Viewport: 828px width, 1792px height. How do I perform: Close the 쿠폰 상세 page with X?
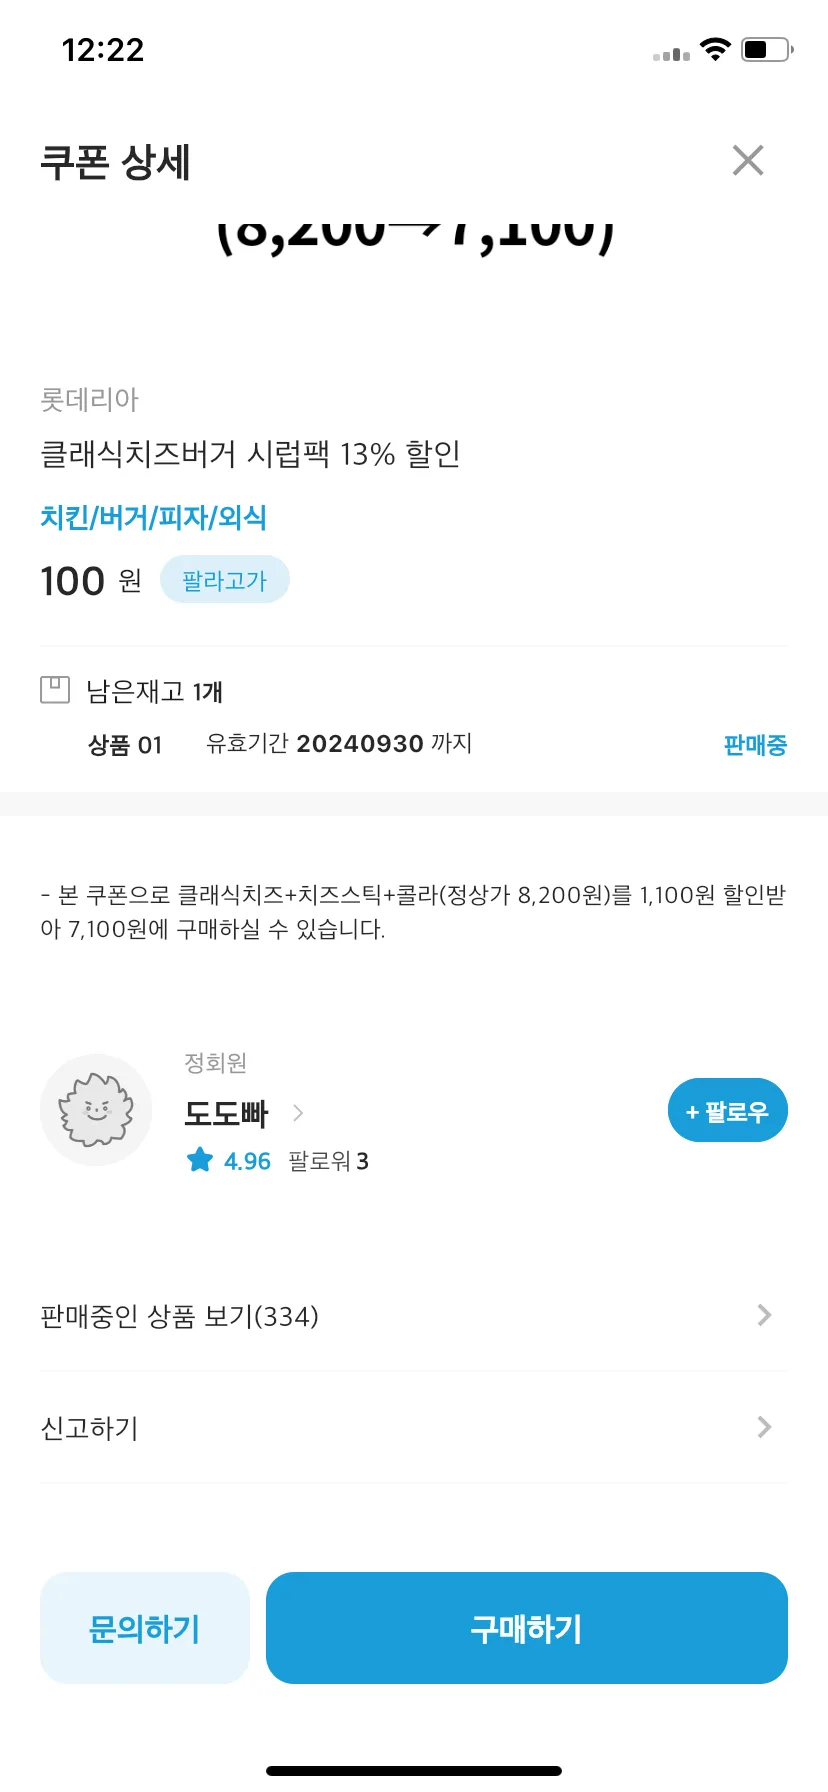point(747,160)
